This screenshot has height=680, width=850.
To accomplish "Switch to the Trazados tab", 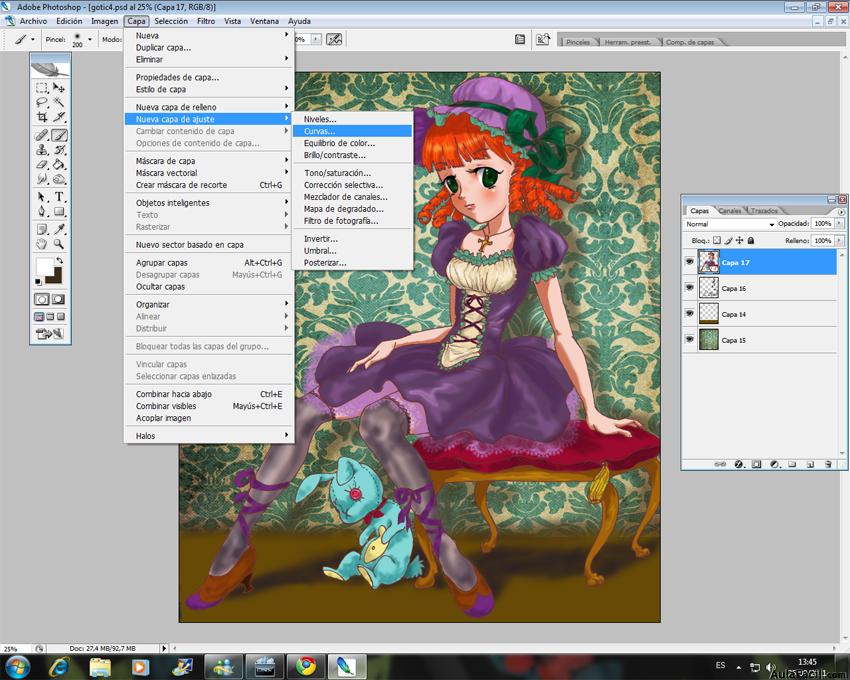I will pyautogui.click(x=764, y=210).
